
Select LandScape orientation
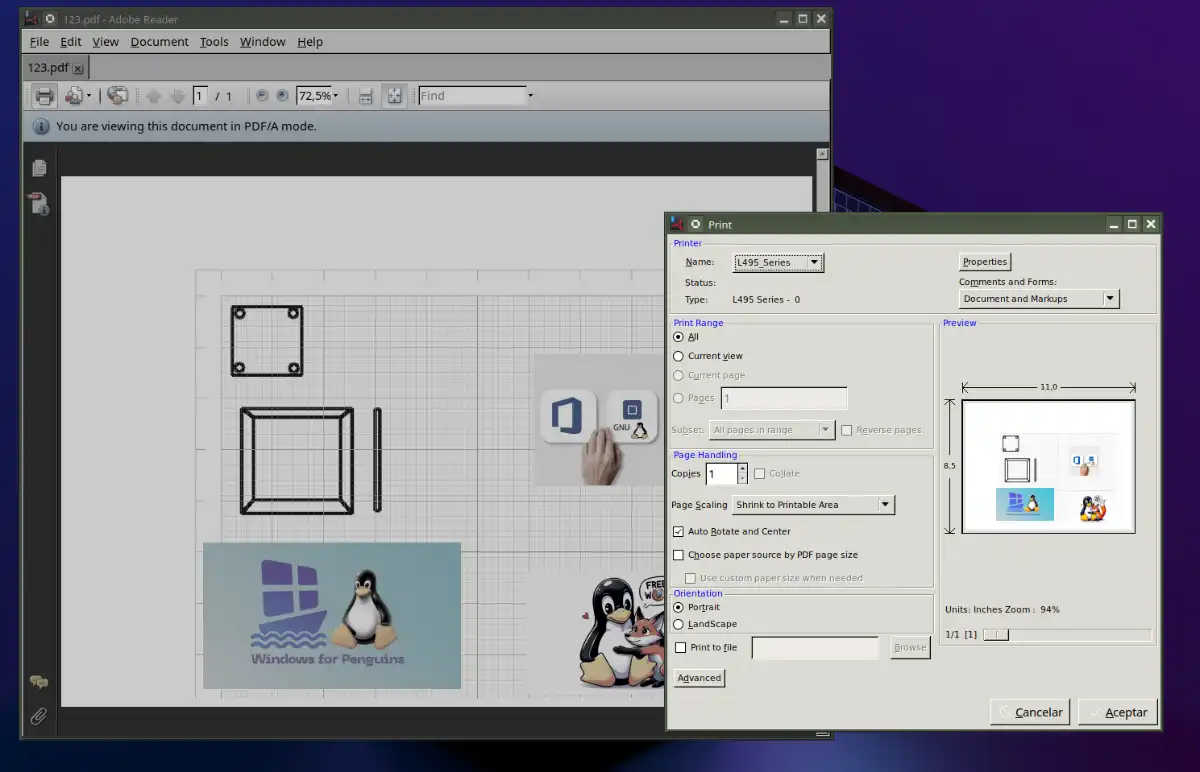[679, 624]
